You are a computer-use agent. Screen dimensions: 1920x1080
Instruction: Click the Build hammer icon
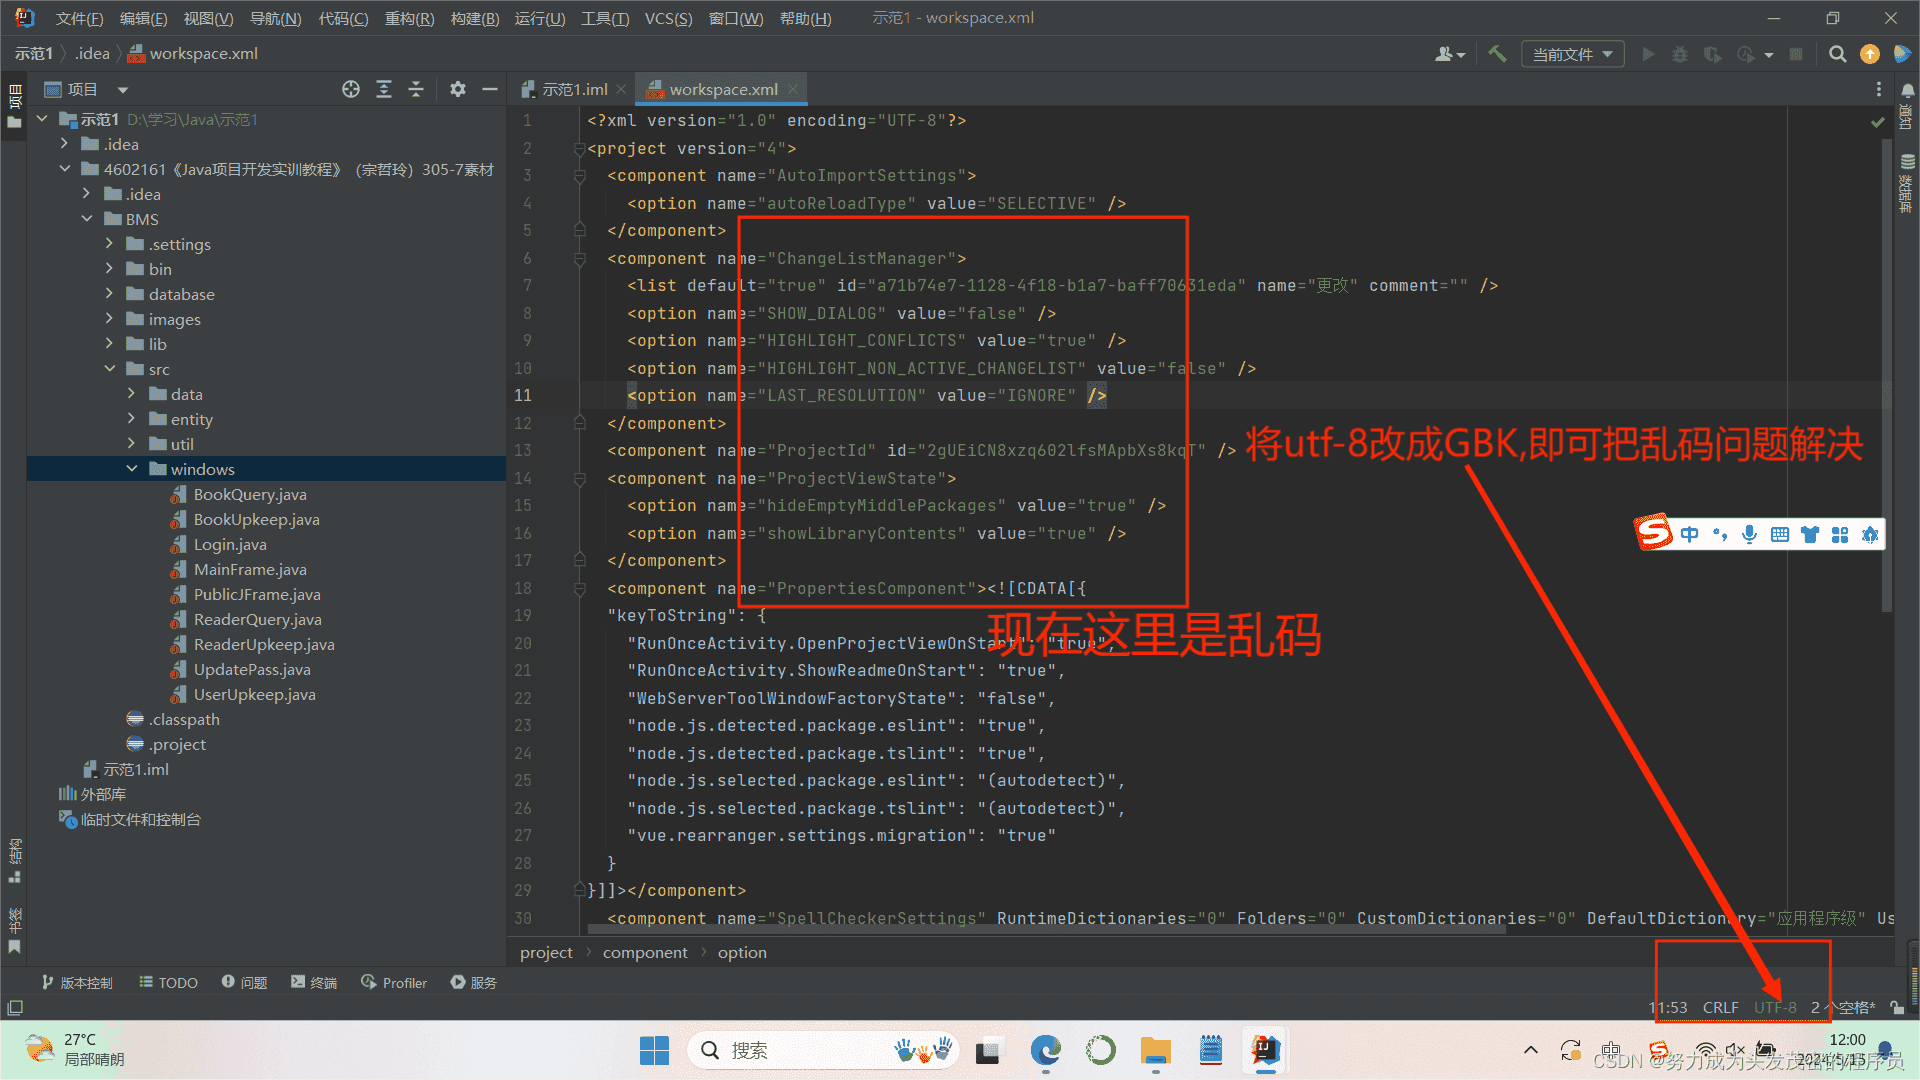1497,54
